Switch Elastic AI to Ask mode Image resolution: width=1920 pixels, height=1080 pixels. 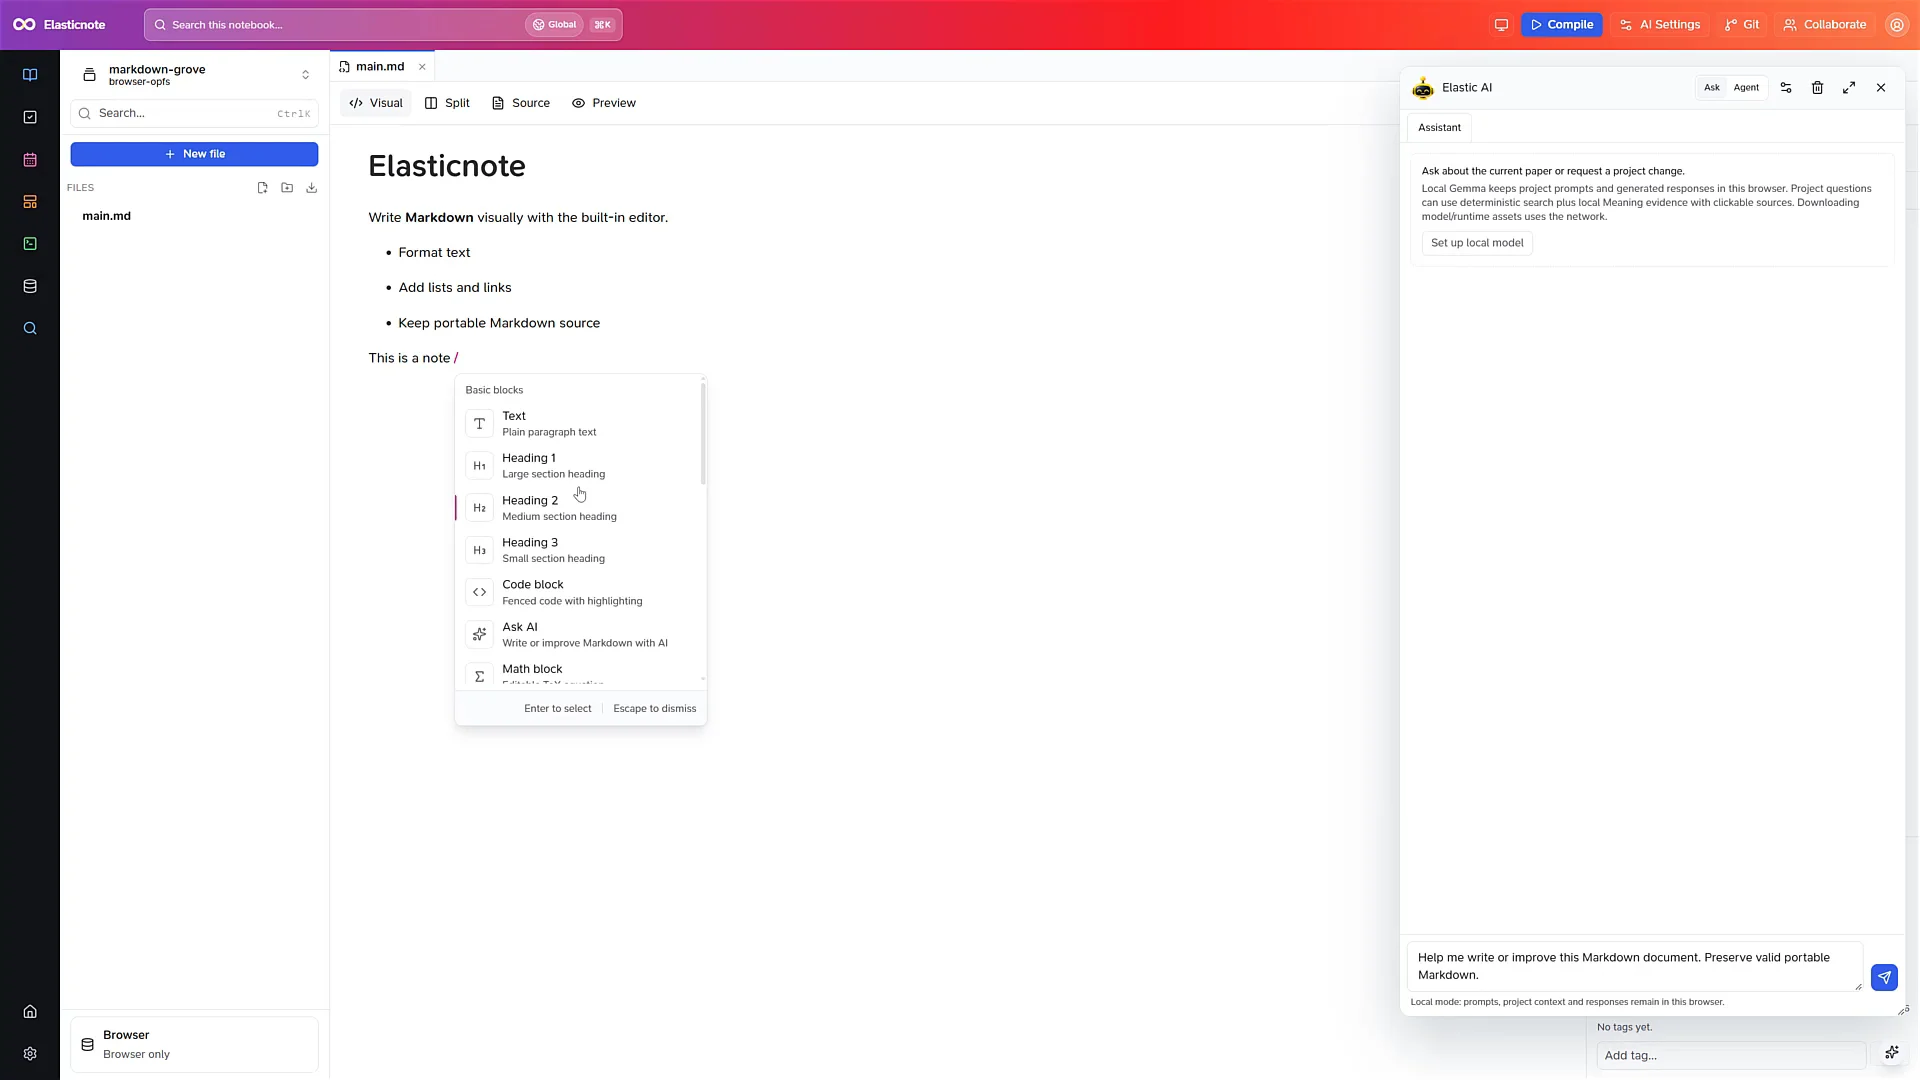[x=1712, y=88]
